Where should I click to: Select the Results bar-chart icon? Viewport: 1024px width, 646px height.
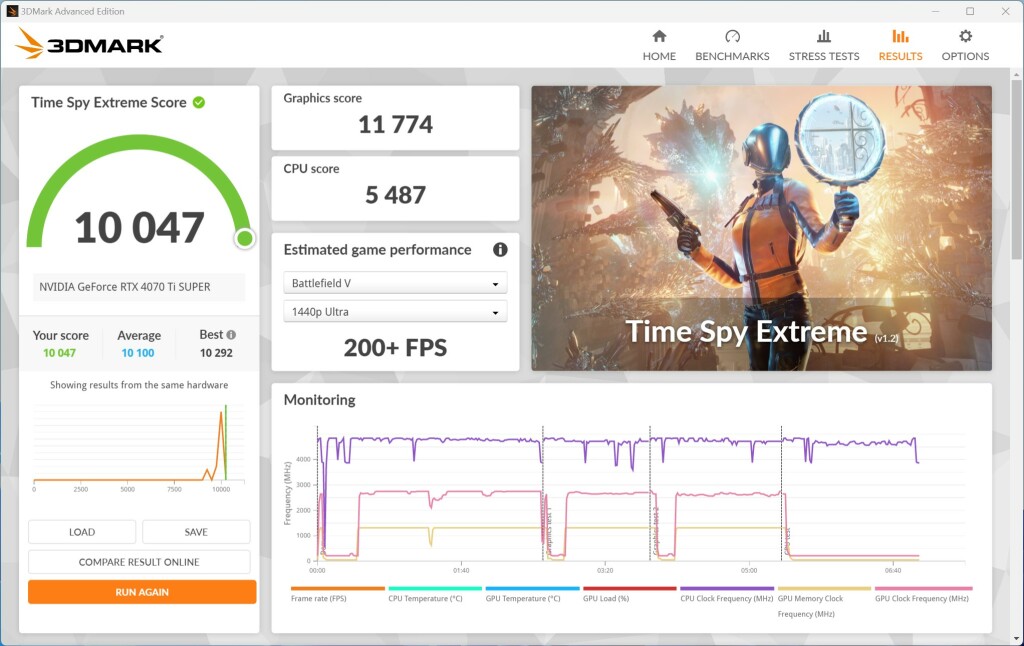[899, 36]
